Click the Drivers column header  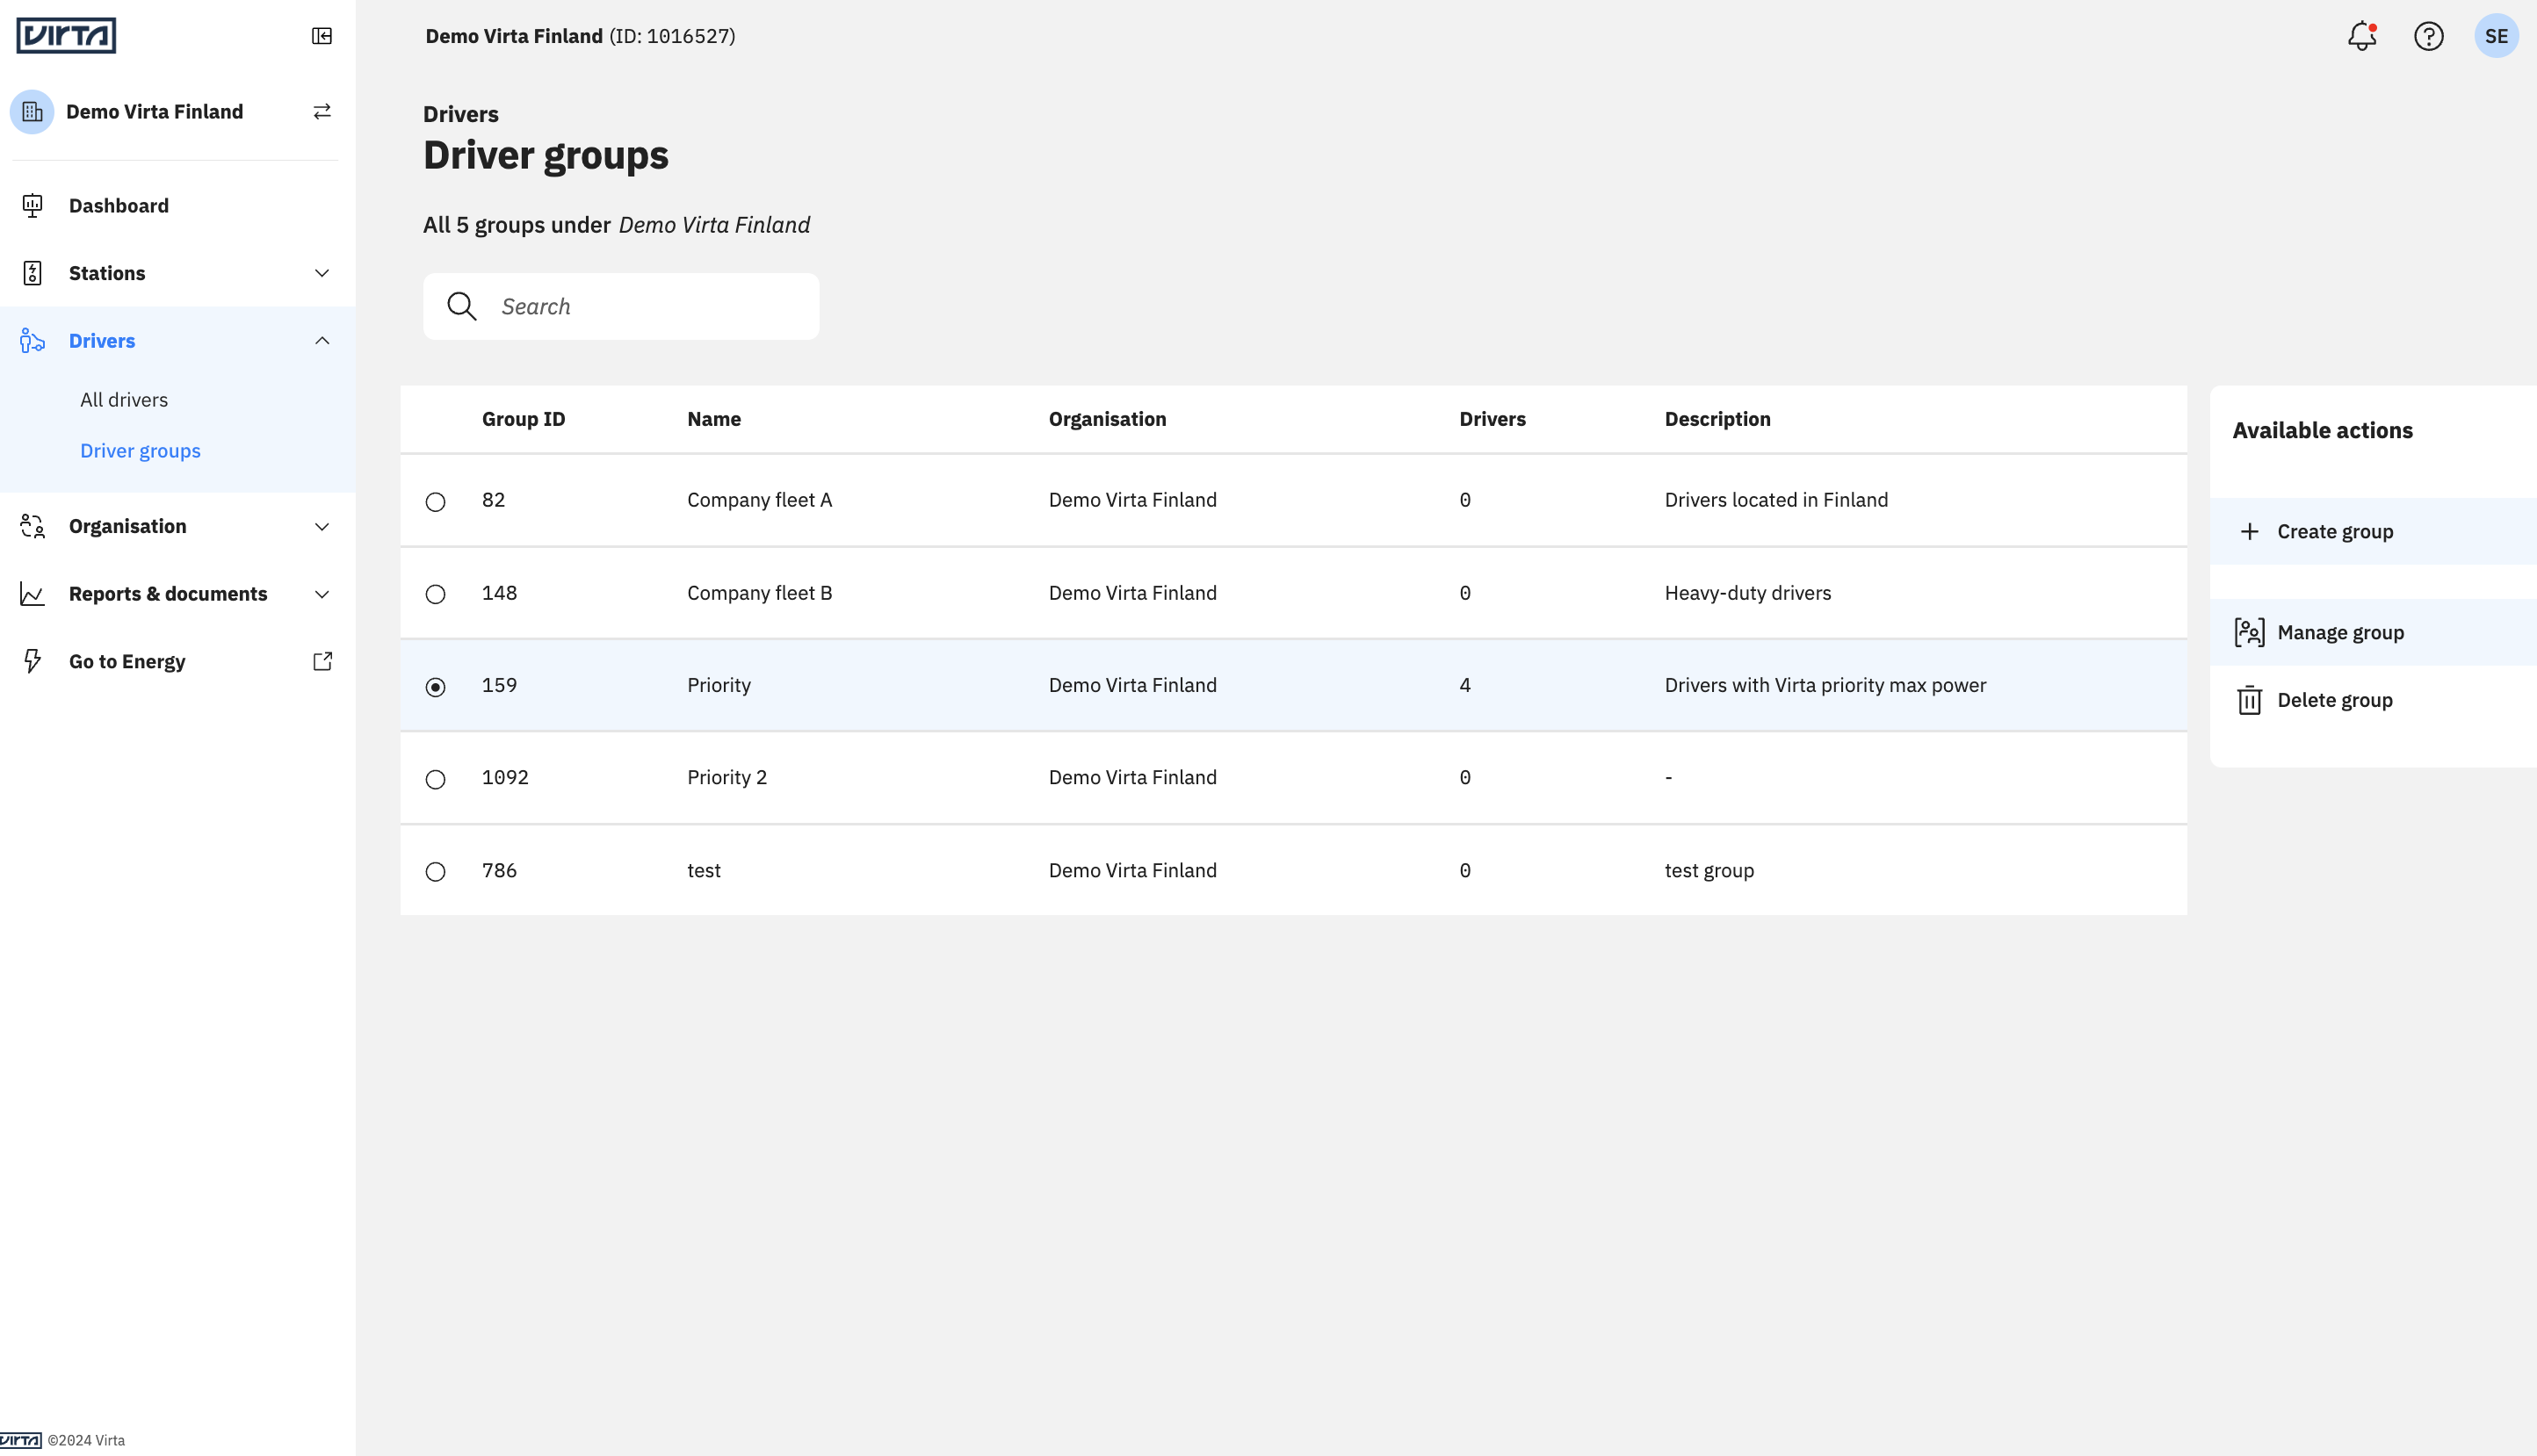(x=1492, y=419)
